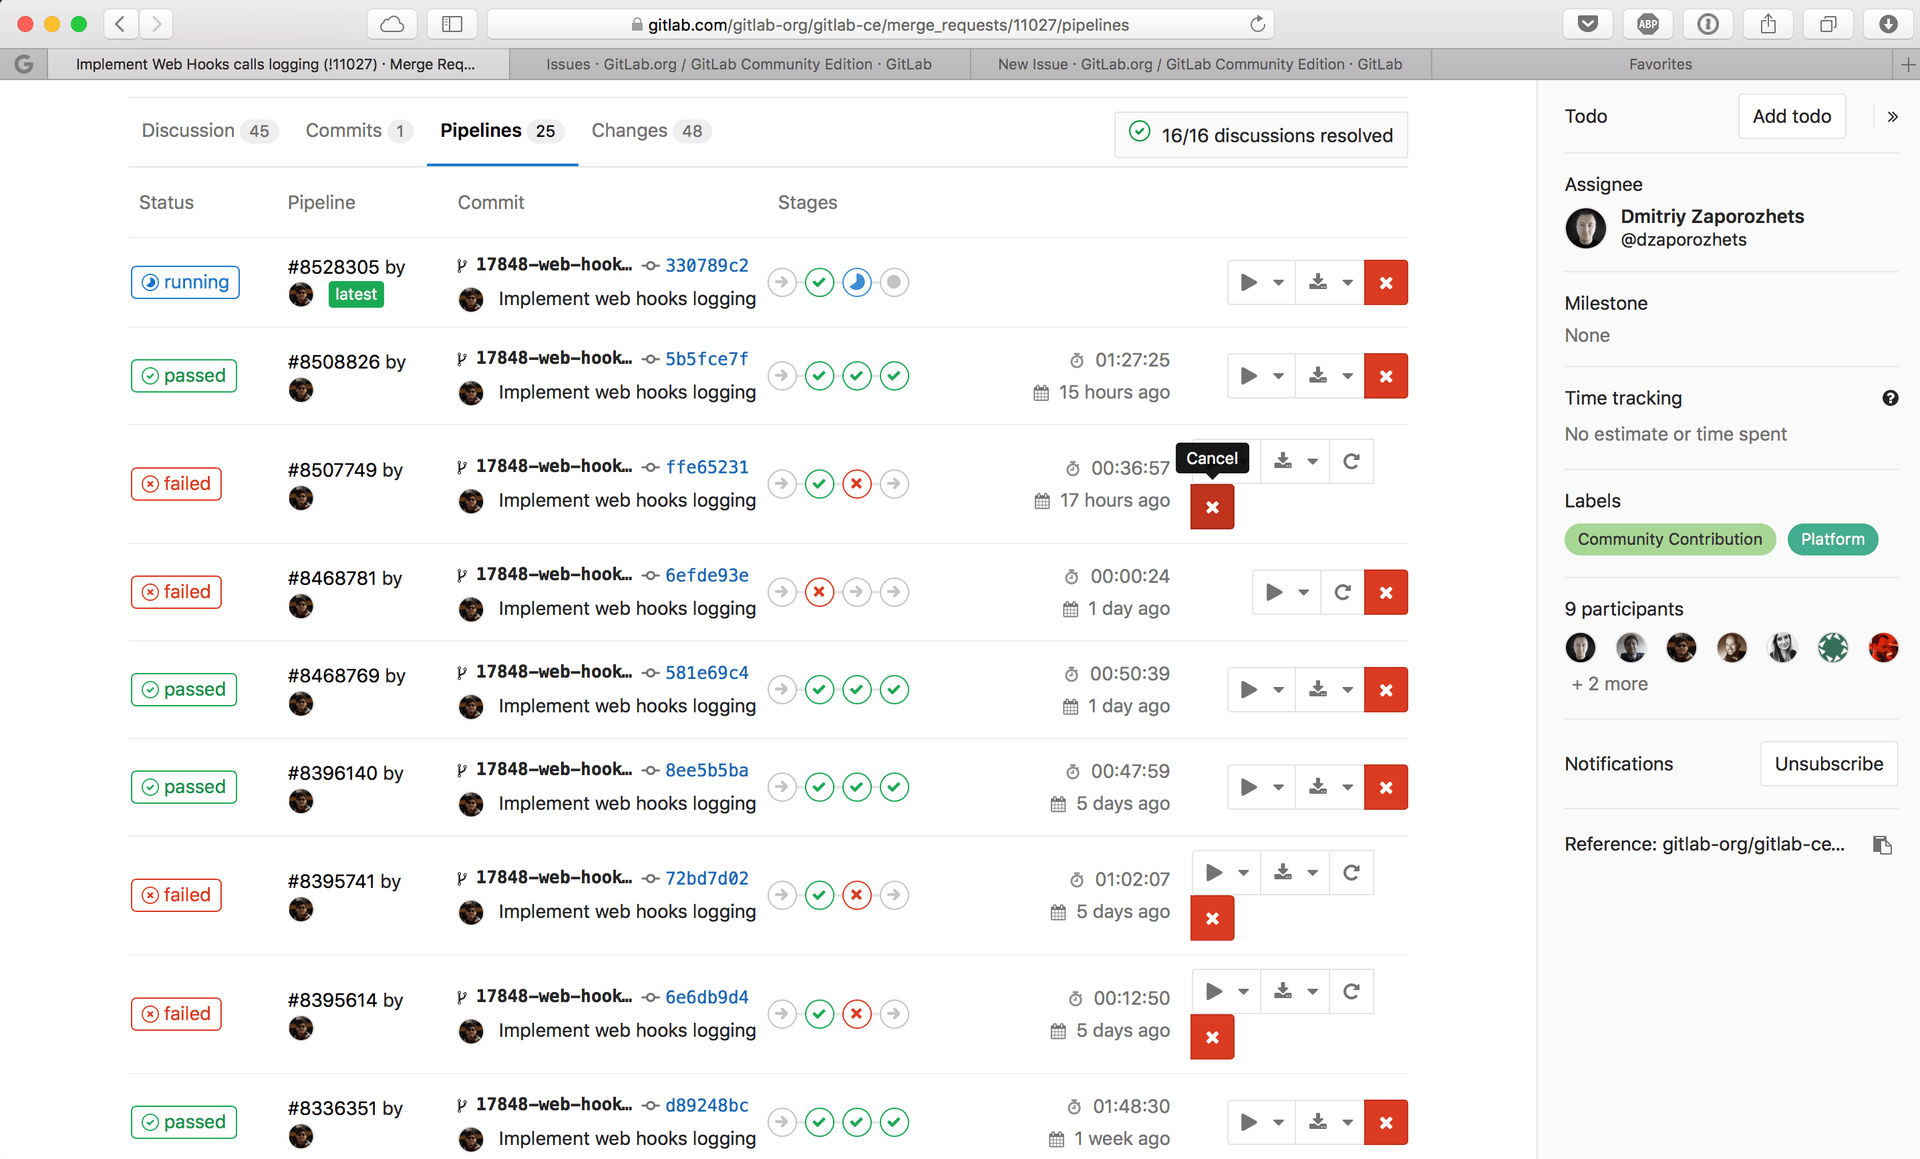Download artifacts for pipeline #8508826
The image size is (1920, 1159).
[x=1317, y=375]
